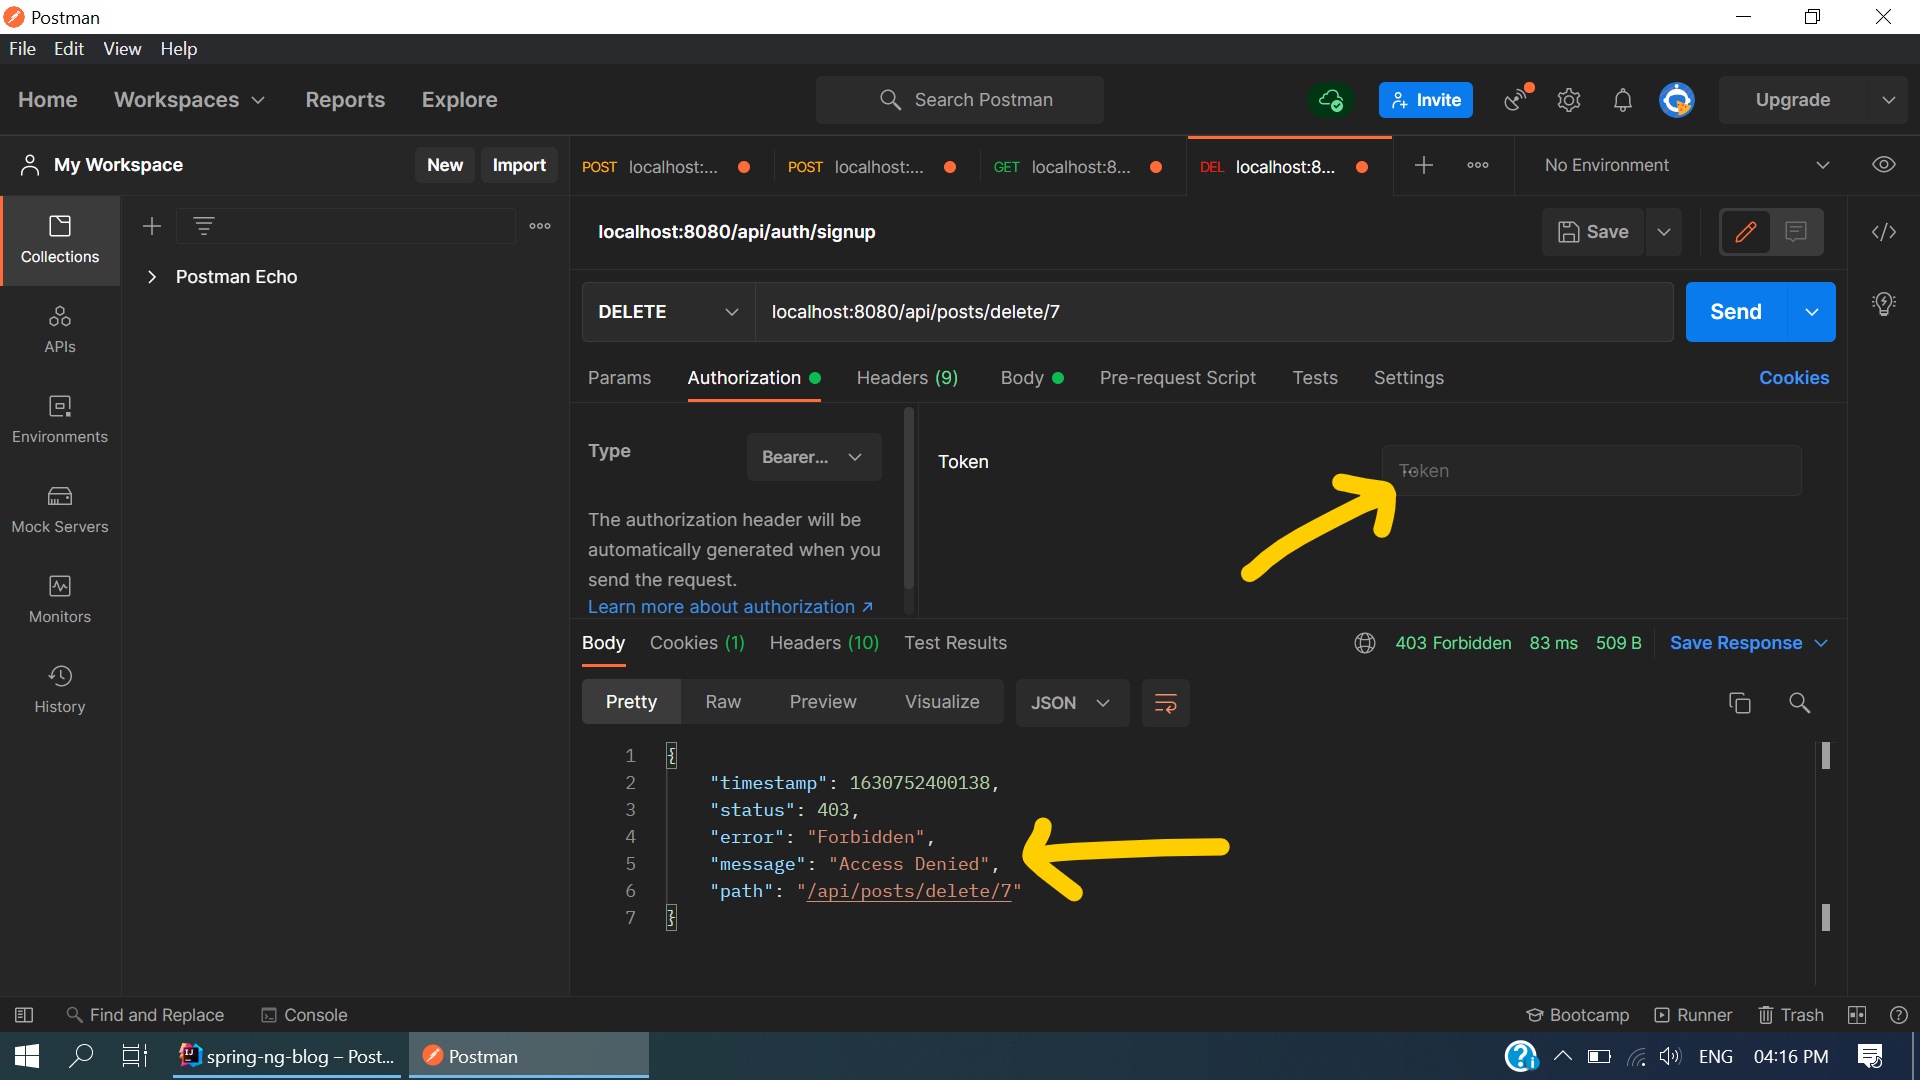Open the History sidebar panel

pos(60,690)
